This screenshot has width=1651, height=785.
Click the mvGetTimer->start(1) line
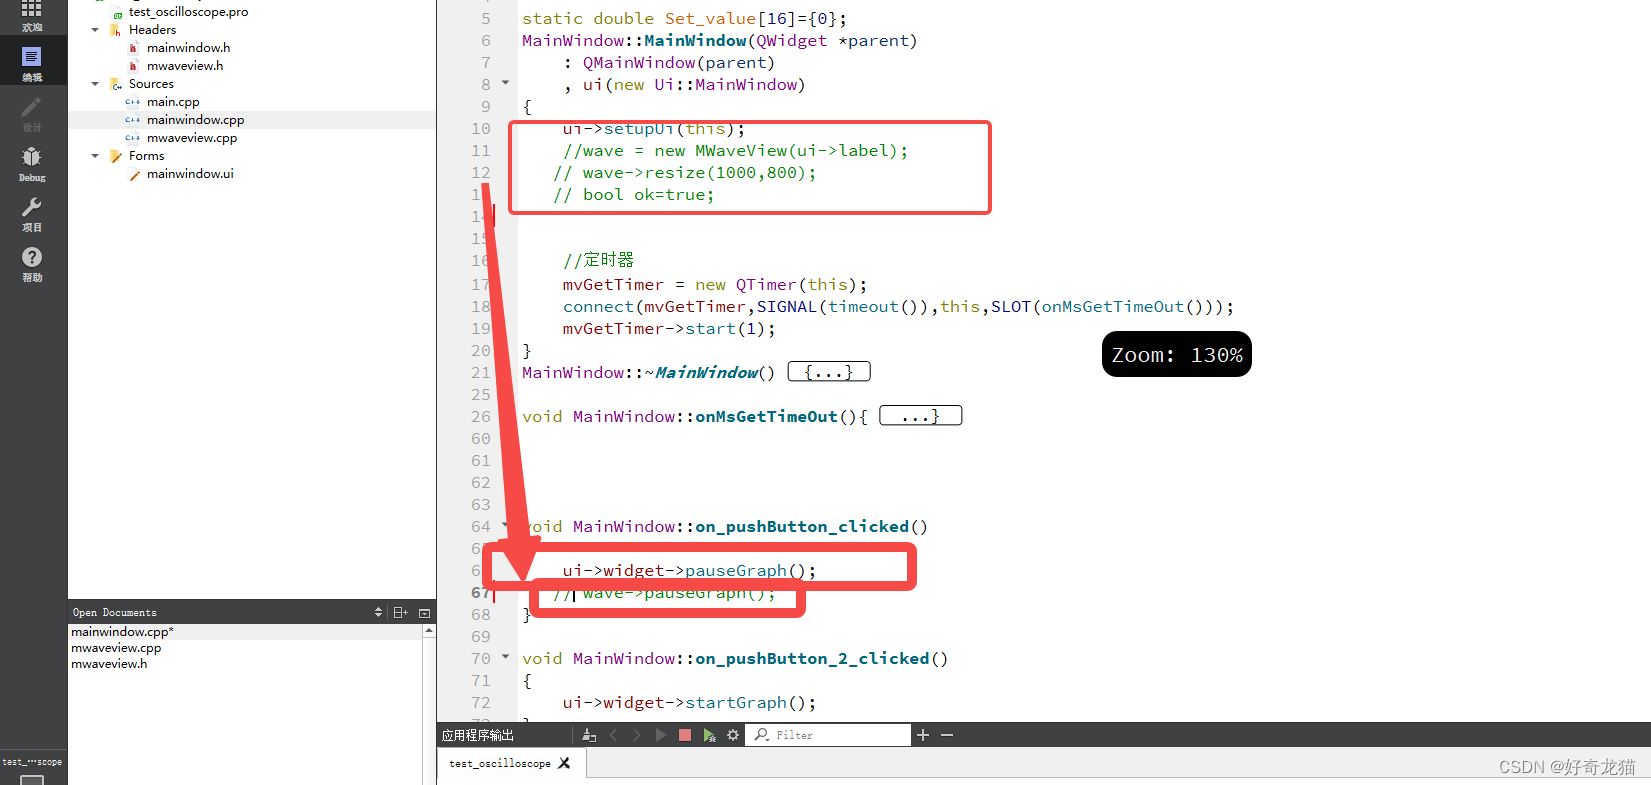(x=669, y=329)
